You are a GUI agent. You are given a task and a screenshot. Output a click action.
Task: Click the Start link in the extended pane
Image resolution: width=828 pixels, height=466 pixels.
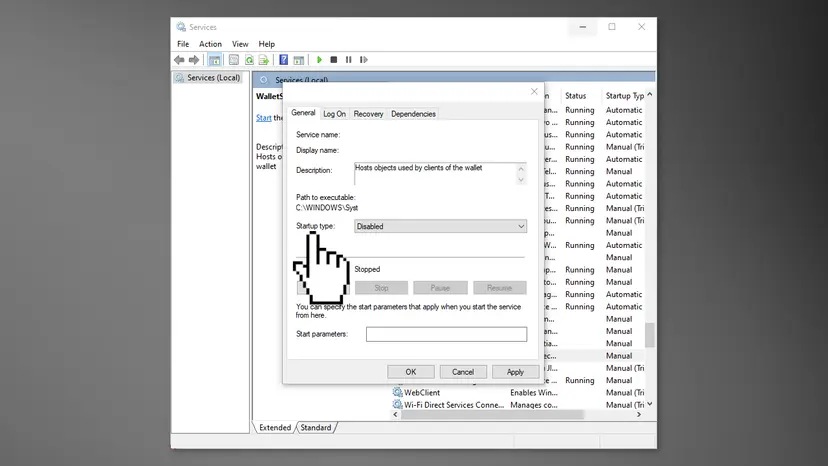pos(264,118)
